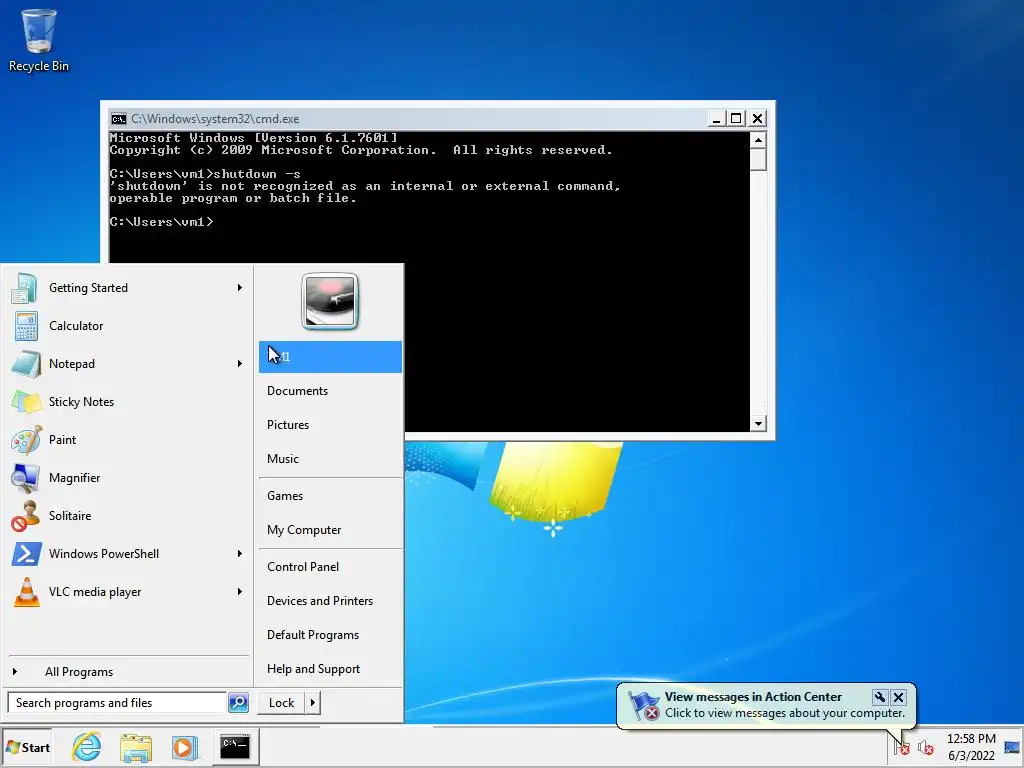1024x768 pixels.
Task: Minimize the cmd.exe window
Action: [x=716, y=119]
